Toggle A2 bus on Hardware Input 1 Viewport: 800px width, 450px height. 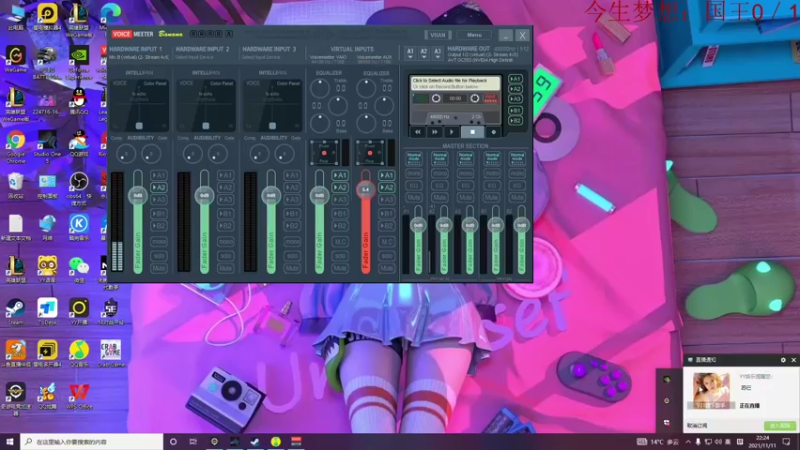pos(159,187)
